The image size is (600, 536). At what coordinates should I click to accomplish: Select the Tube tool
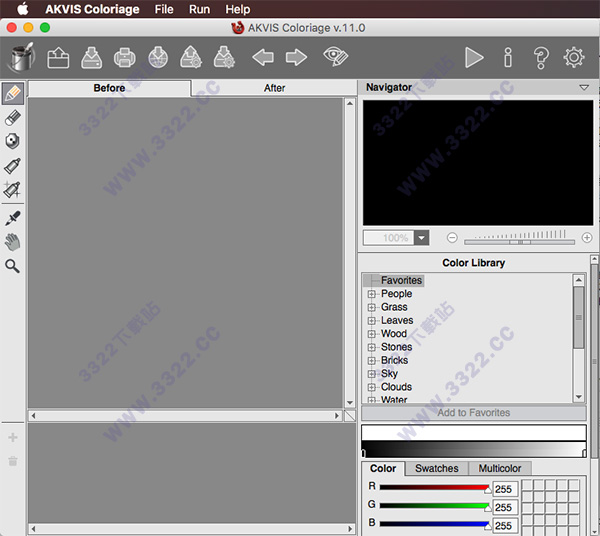13,166
